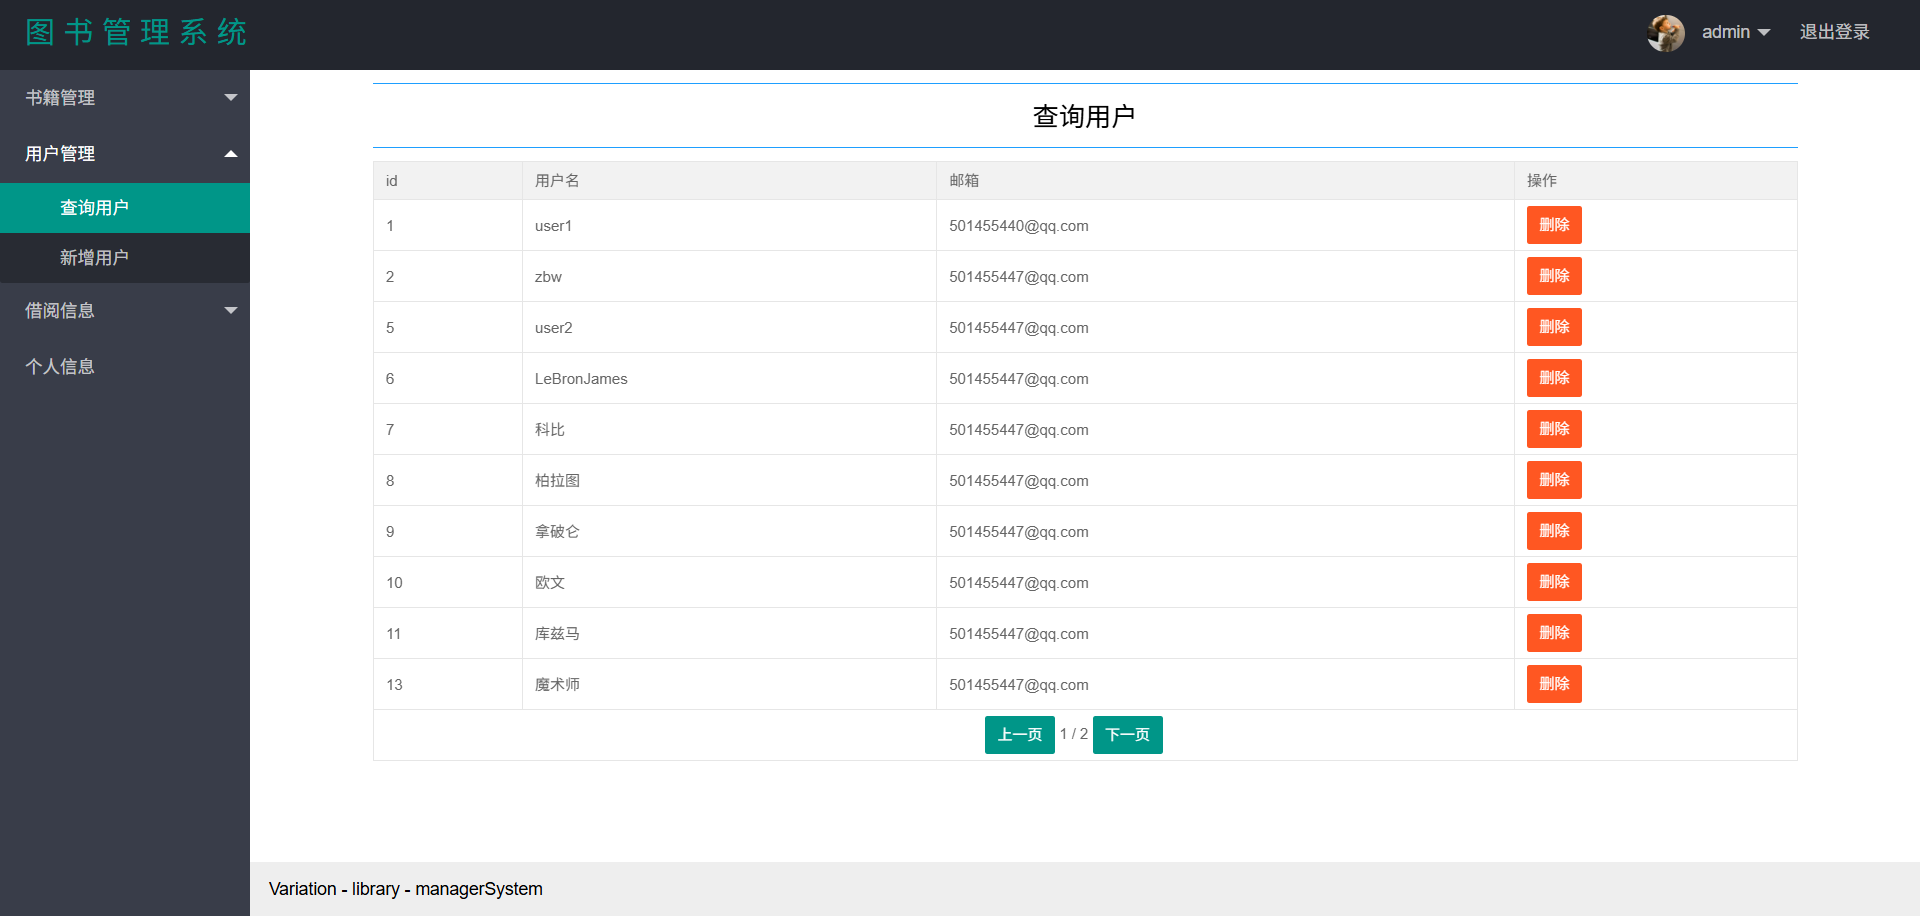Image resolution: width=1920 pixels, height=916 pixels.
Task: Expand the 借阅信息 sidebar menu
Action: pos(125,311)
